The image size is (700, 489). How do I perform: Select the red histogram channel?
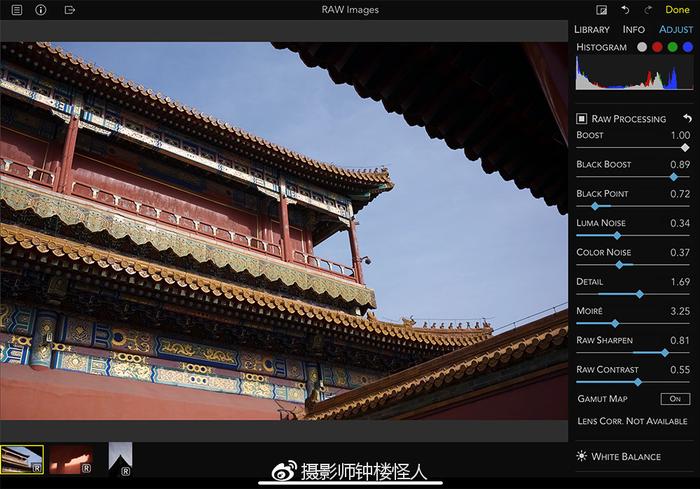(x=657, y=47)
